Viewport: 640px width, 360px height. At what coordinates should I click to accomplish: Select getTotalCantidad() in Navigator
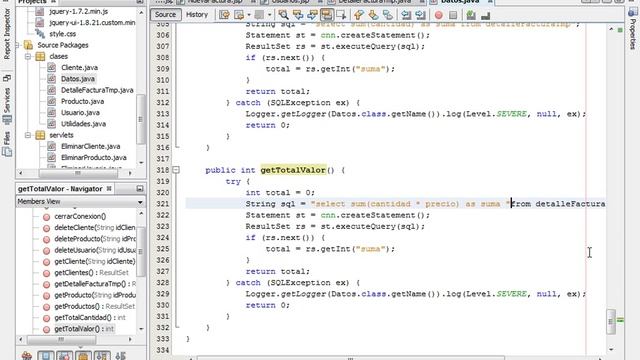(90, 318)
